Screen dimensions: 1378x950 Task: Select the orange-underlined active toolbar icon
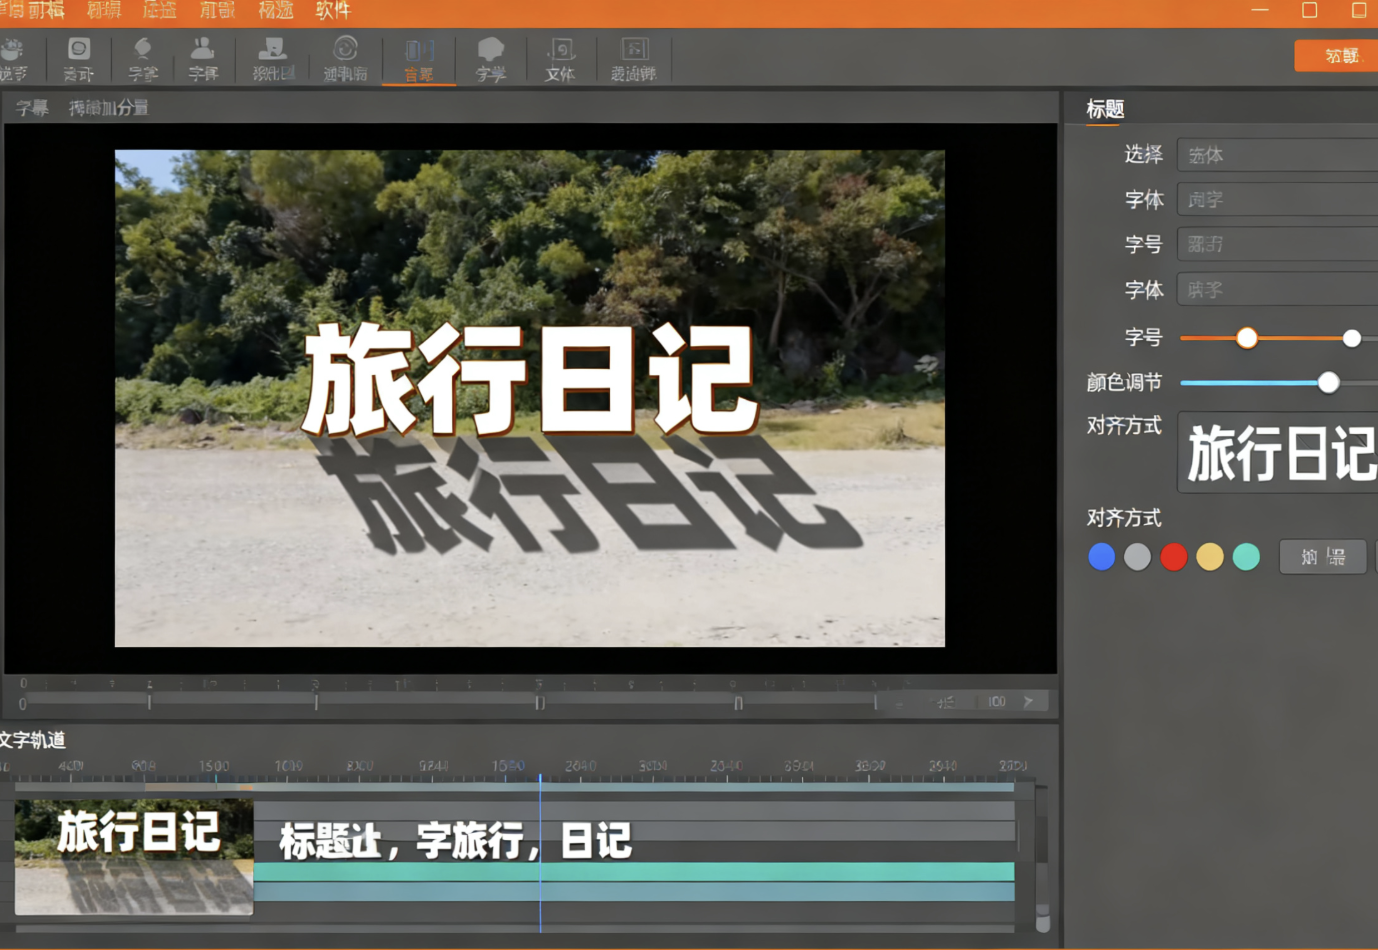pos(419,58)
